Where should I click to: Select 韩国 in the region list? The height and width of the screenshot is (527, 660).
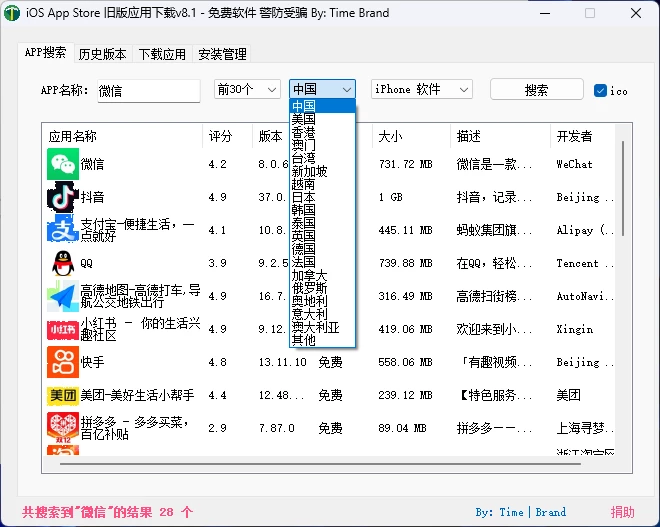tap(322, 210)
